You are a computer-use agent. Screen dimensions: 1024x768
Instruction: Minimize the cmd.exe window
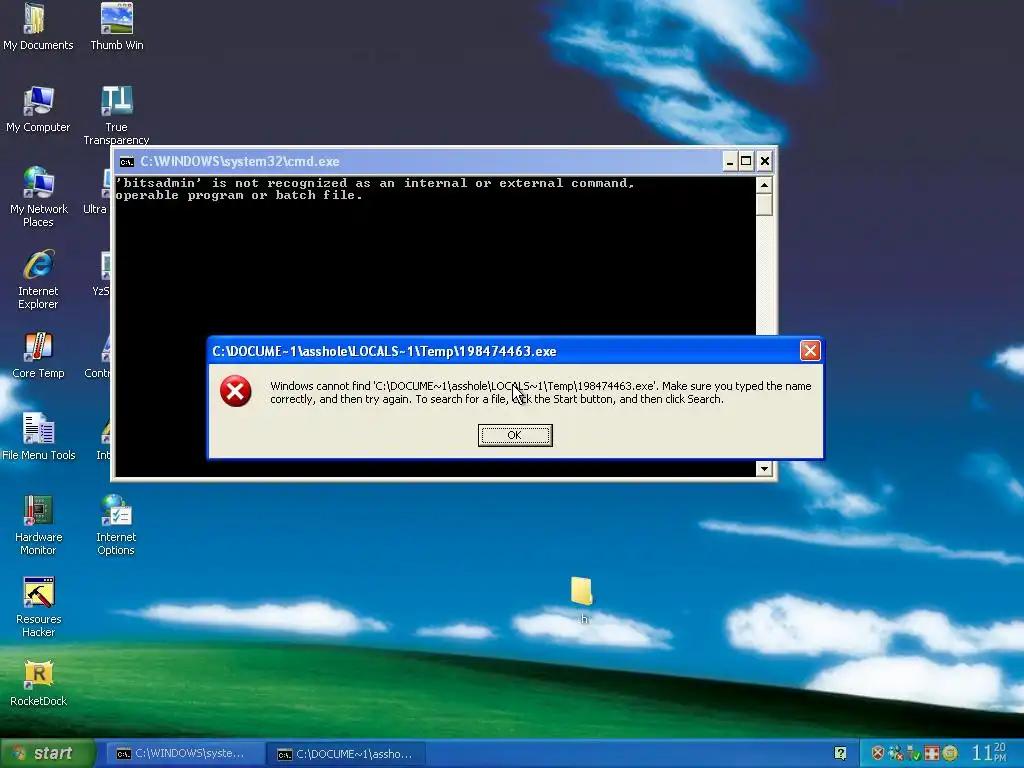pyautogui.click(x=729, y=161)
